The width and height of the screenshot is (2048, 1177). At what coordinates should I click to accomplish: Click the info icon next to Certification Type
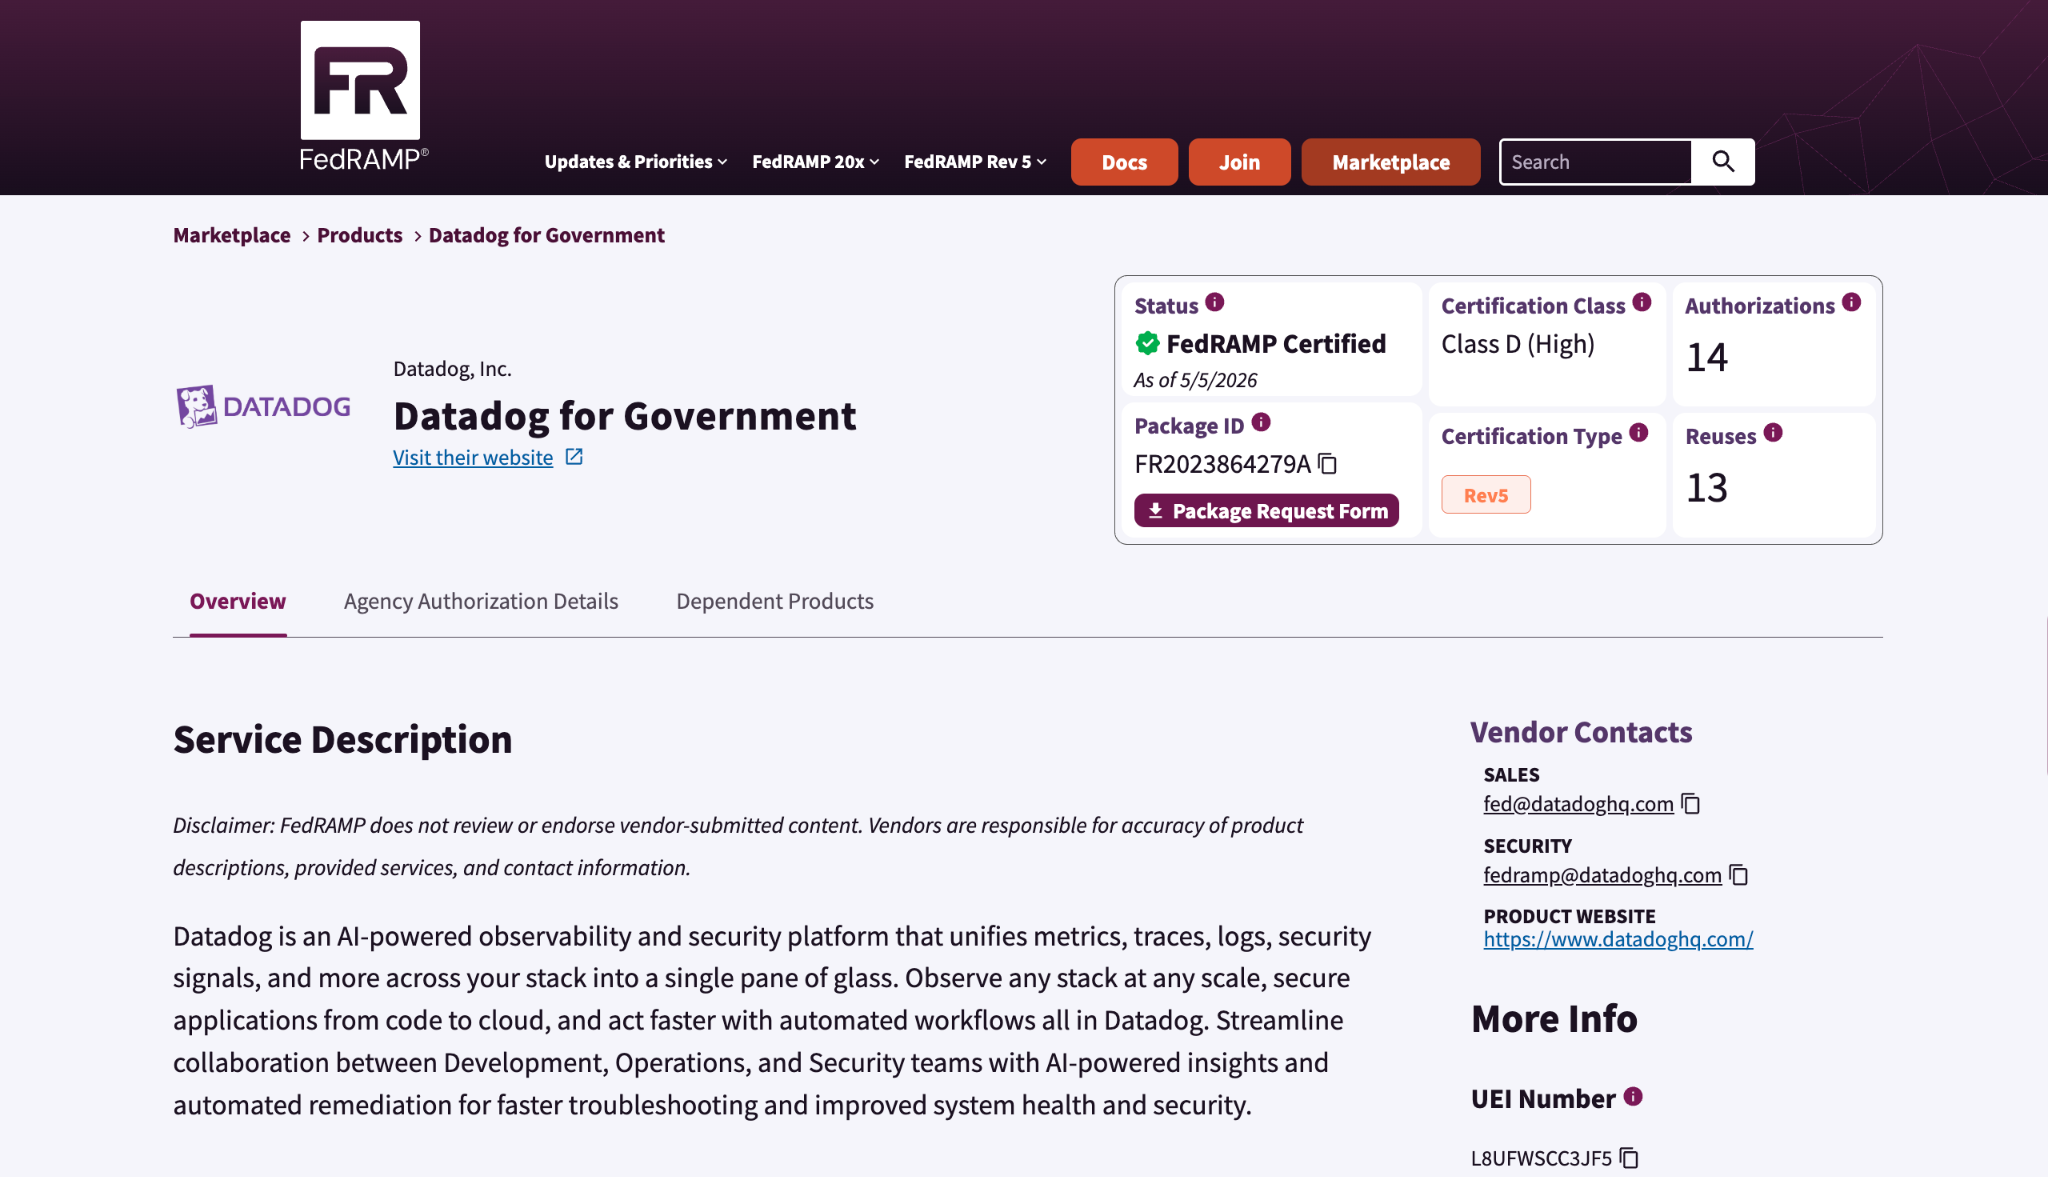point(1639,432)
